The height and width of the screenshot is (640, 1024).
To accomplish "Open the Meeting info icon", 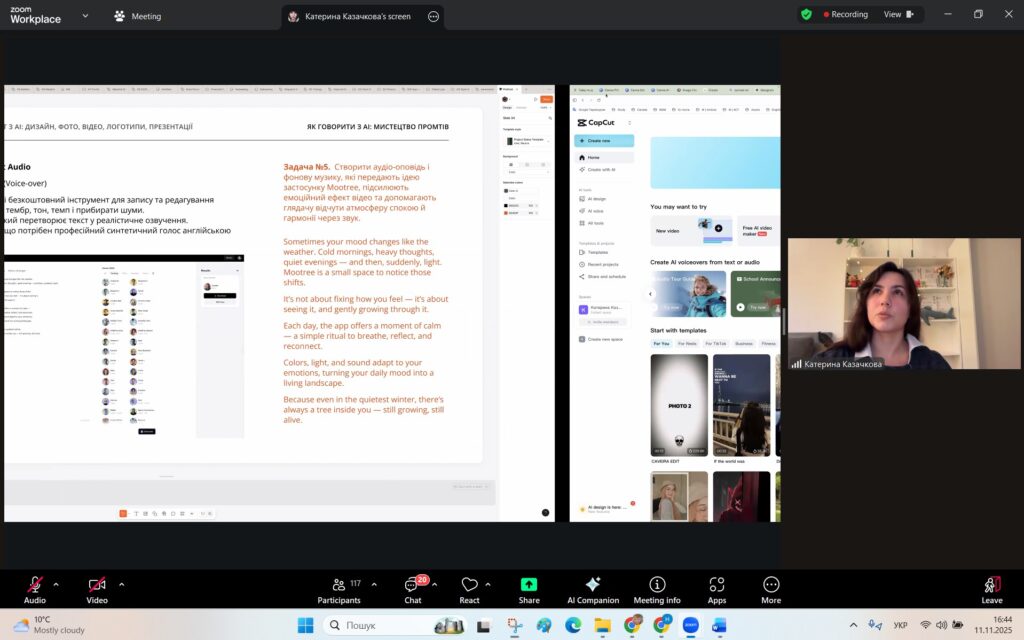I will [656, 588].
